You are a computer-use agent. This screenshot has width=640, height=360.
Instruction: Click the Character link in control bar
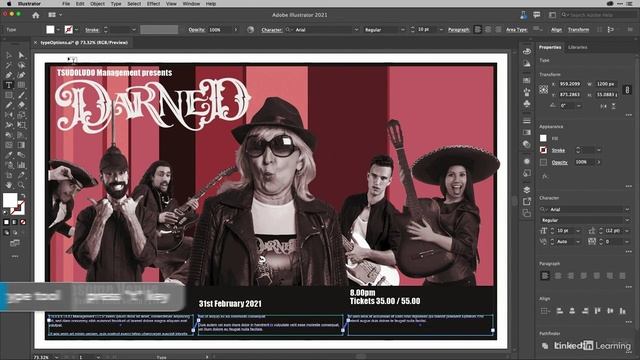[x=271, y=30]
